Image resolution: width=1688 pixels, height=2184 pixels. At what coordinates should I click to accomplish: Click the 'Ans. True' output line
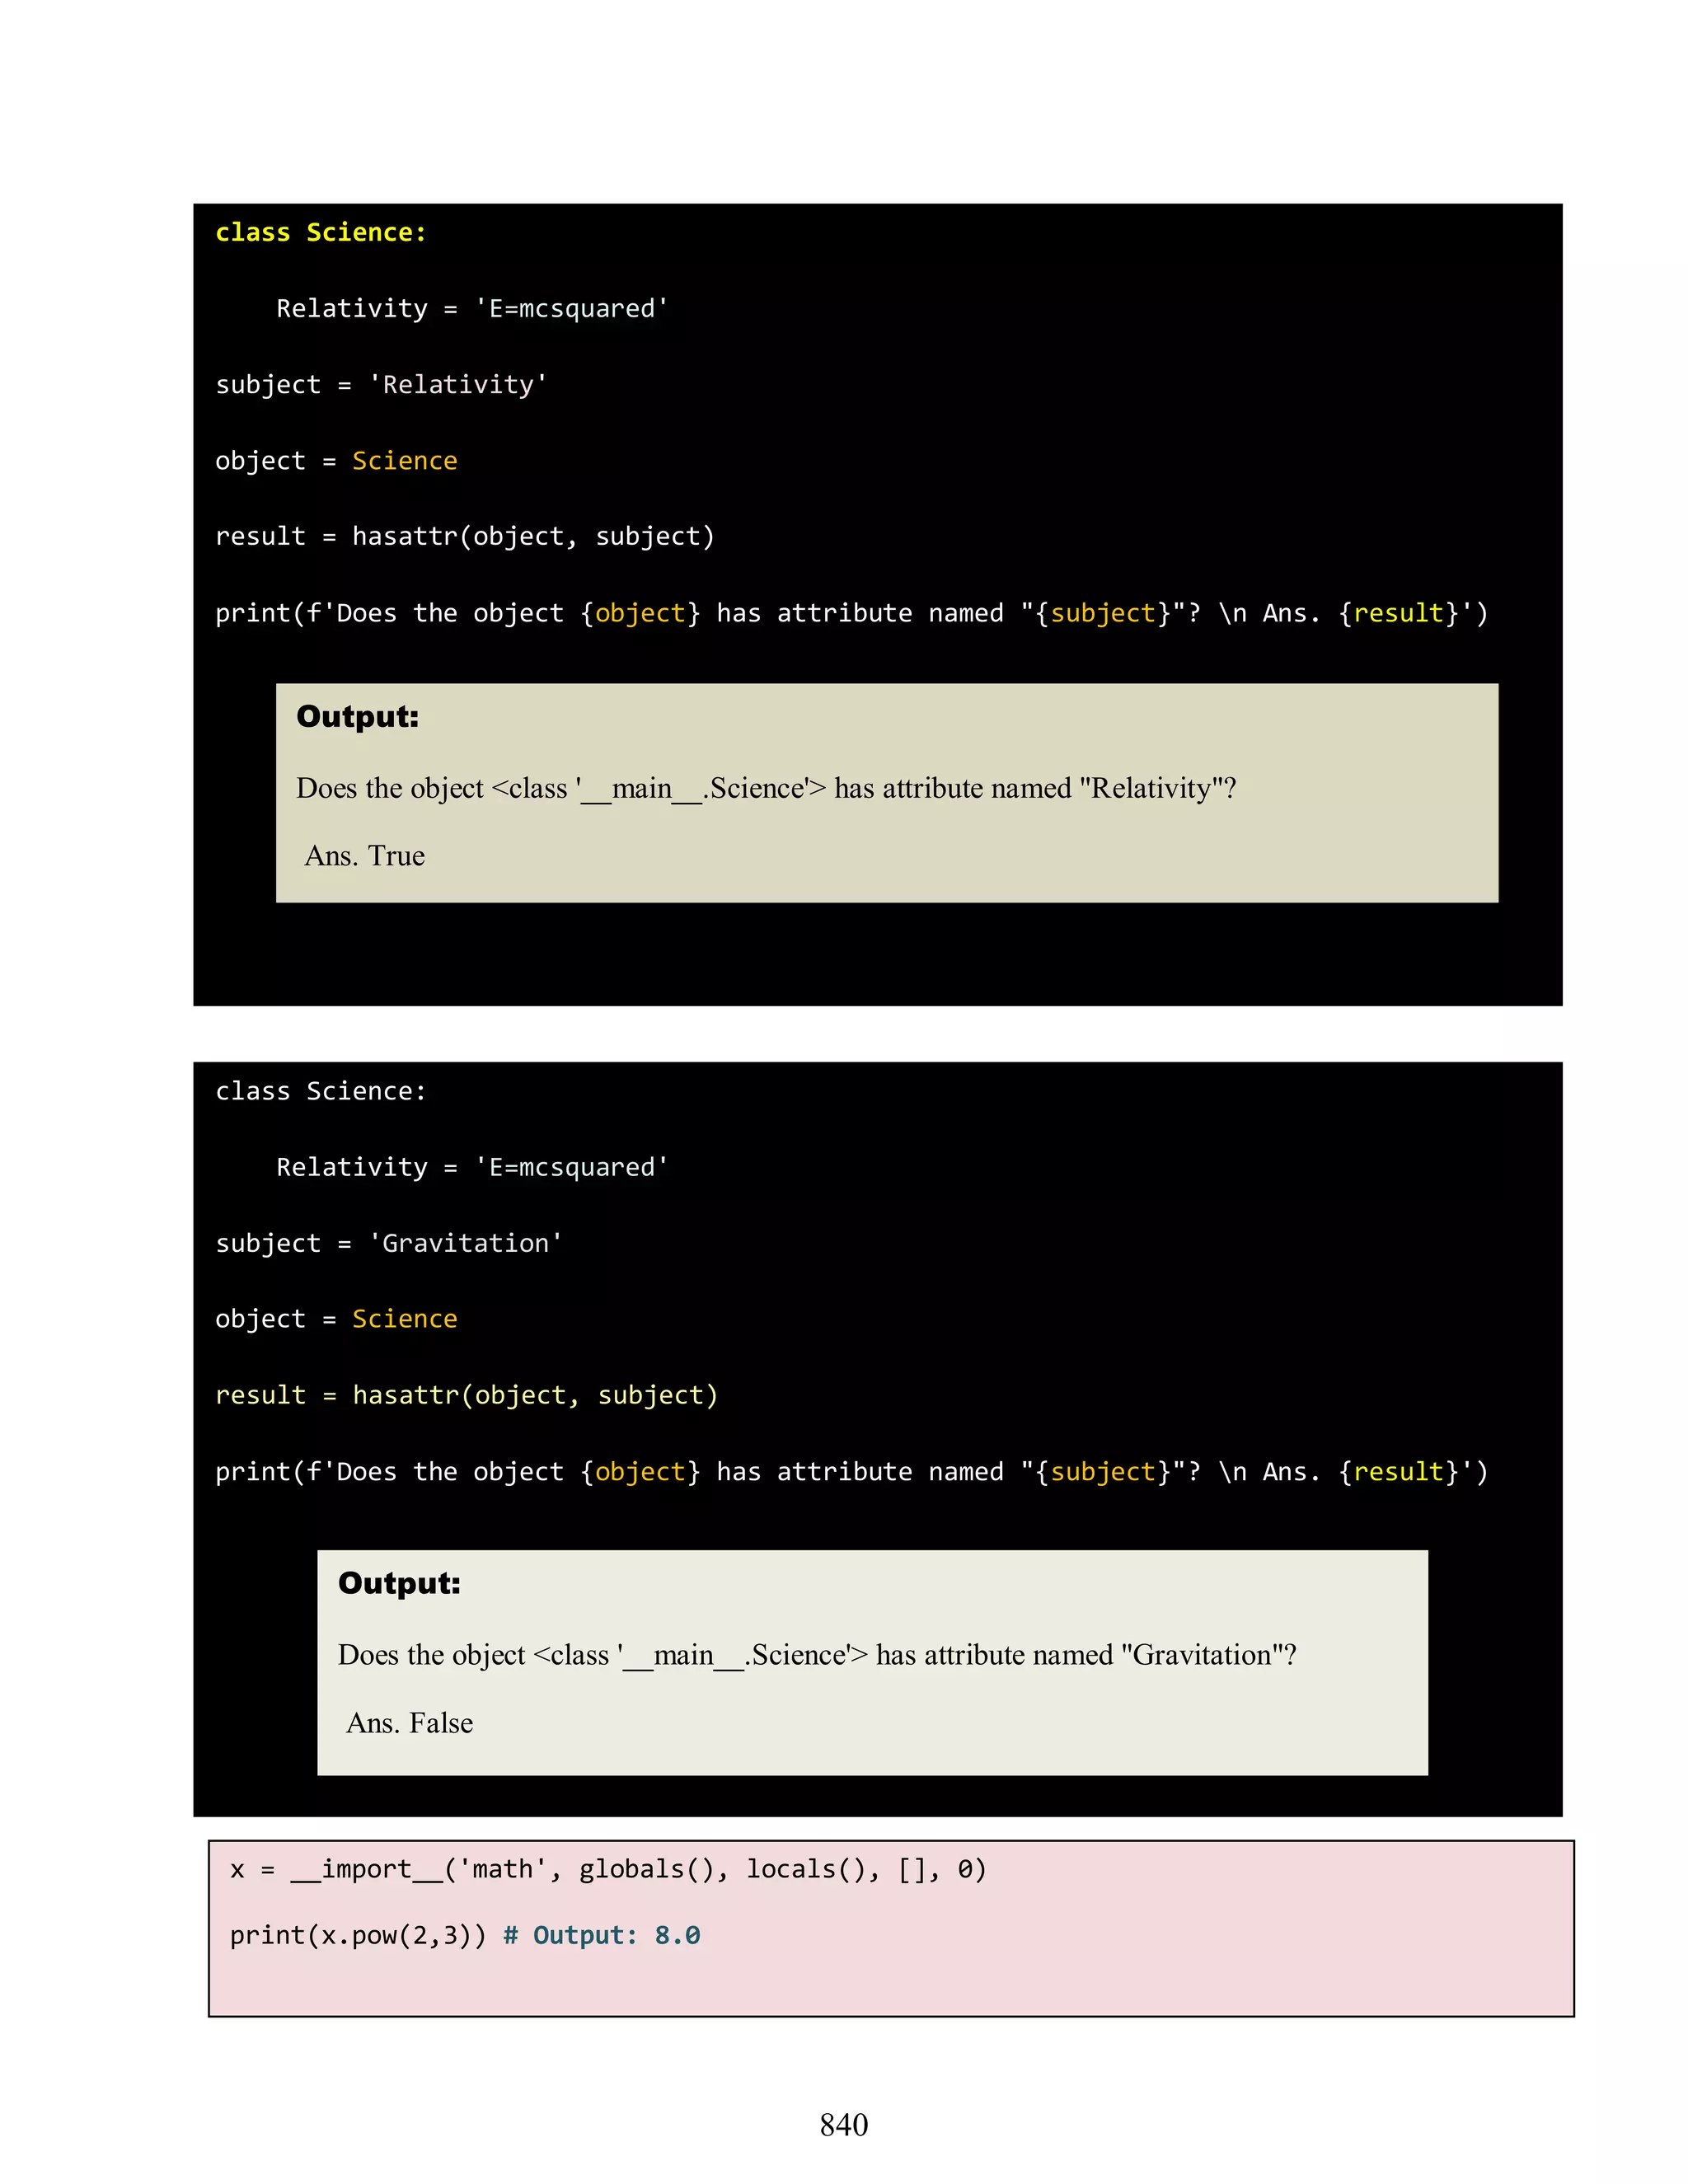pyautogui.click(x=365, y=856)
